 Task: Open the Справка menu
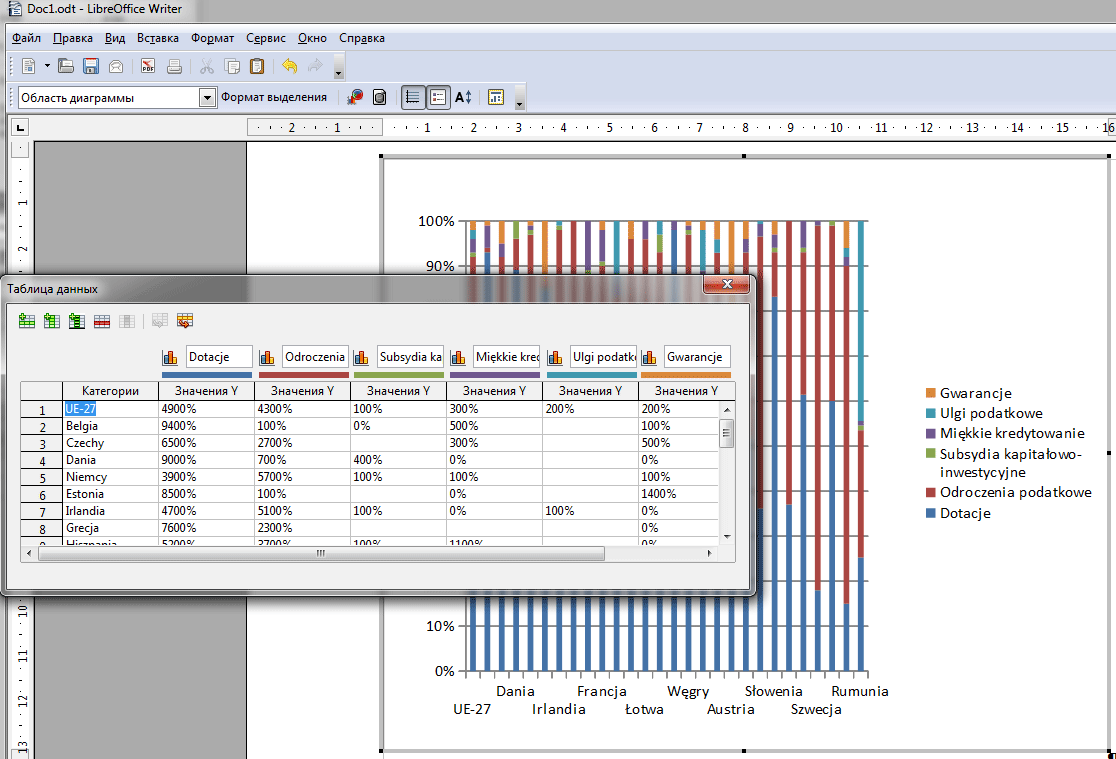(362, 38)
